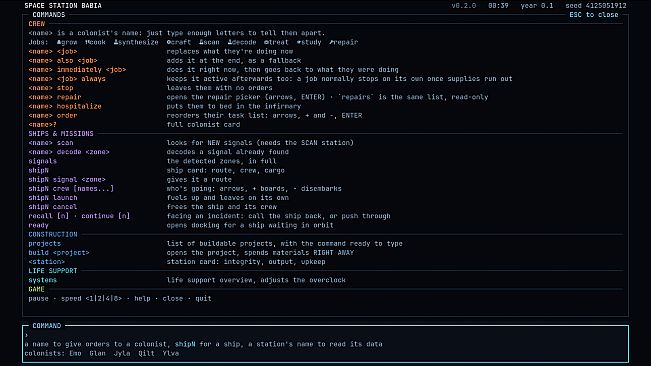Click the 'projects' command

(x=44, y=244)
